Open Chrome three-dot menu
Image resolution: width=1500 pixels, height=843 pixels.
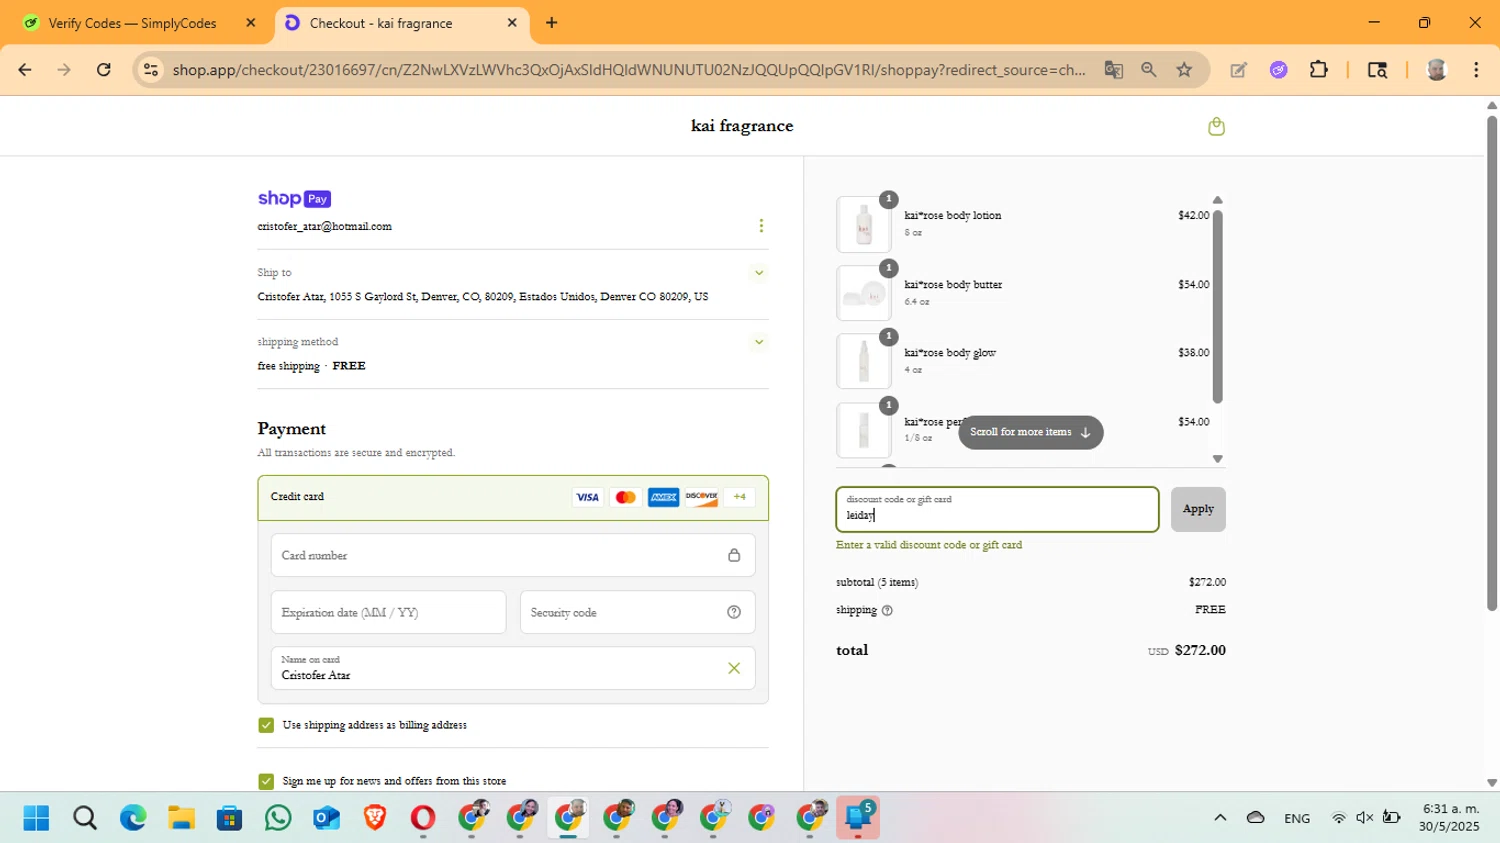pyautogui.click(x=1476, y=70)
